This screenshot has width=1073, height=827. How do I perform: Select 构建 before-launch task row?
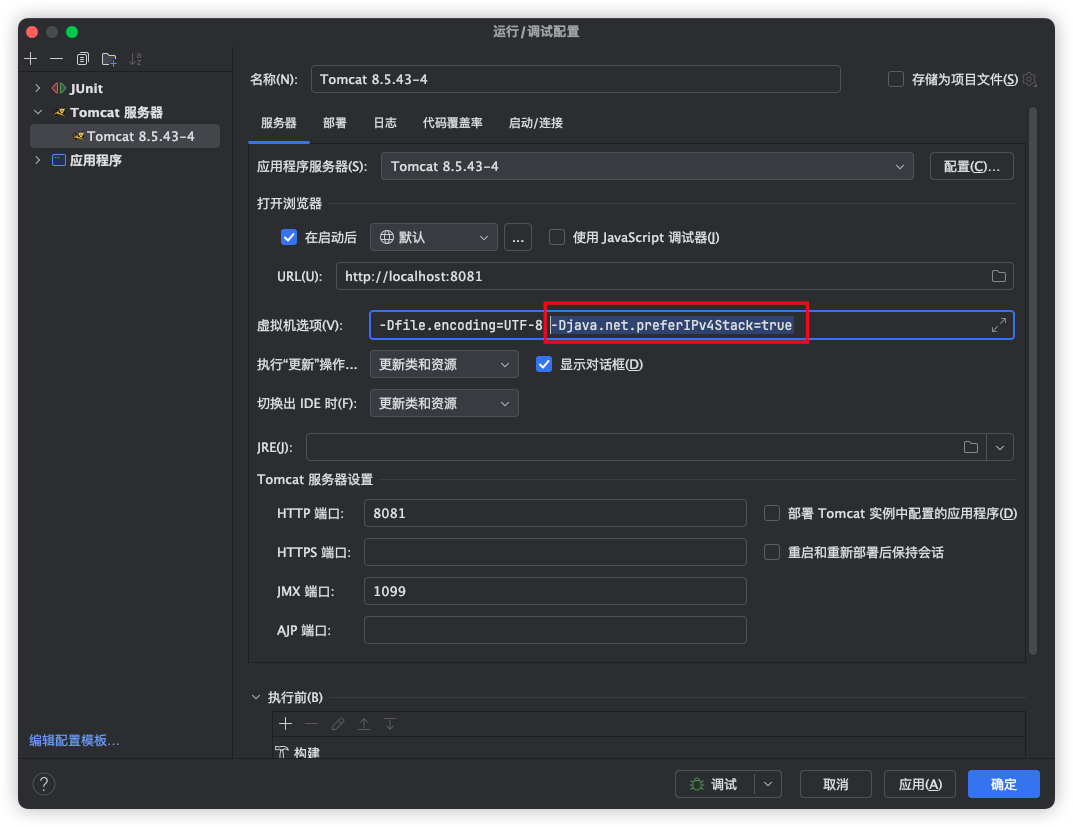(x=649, y=752)
